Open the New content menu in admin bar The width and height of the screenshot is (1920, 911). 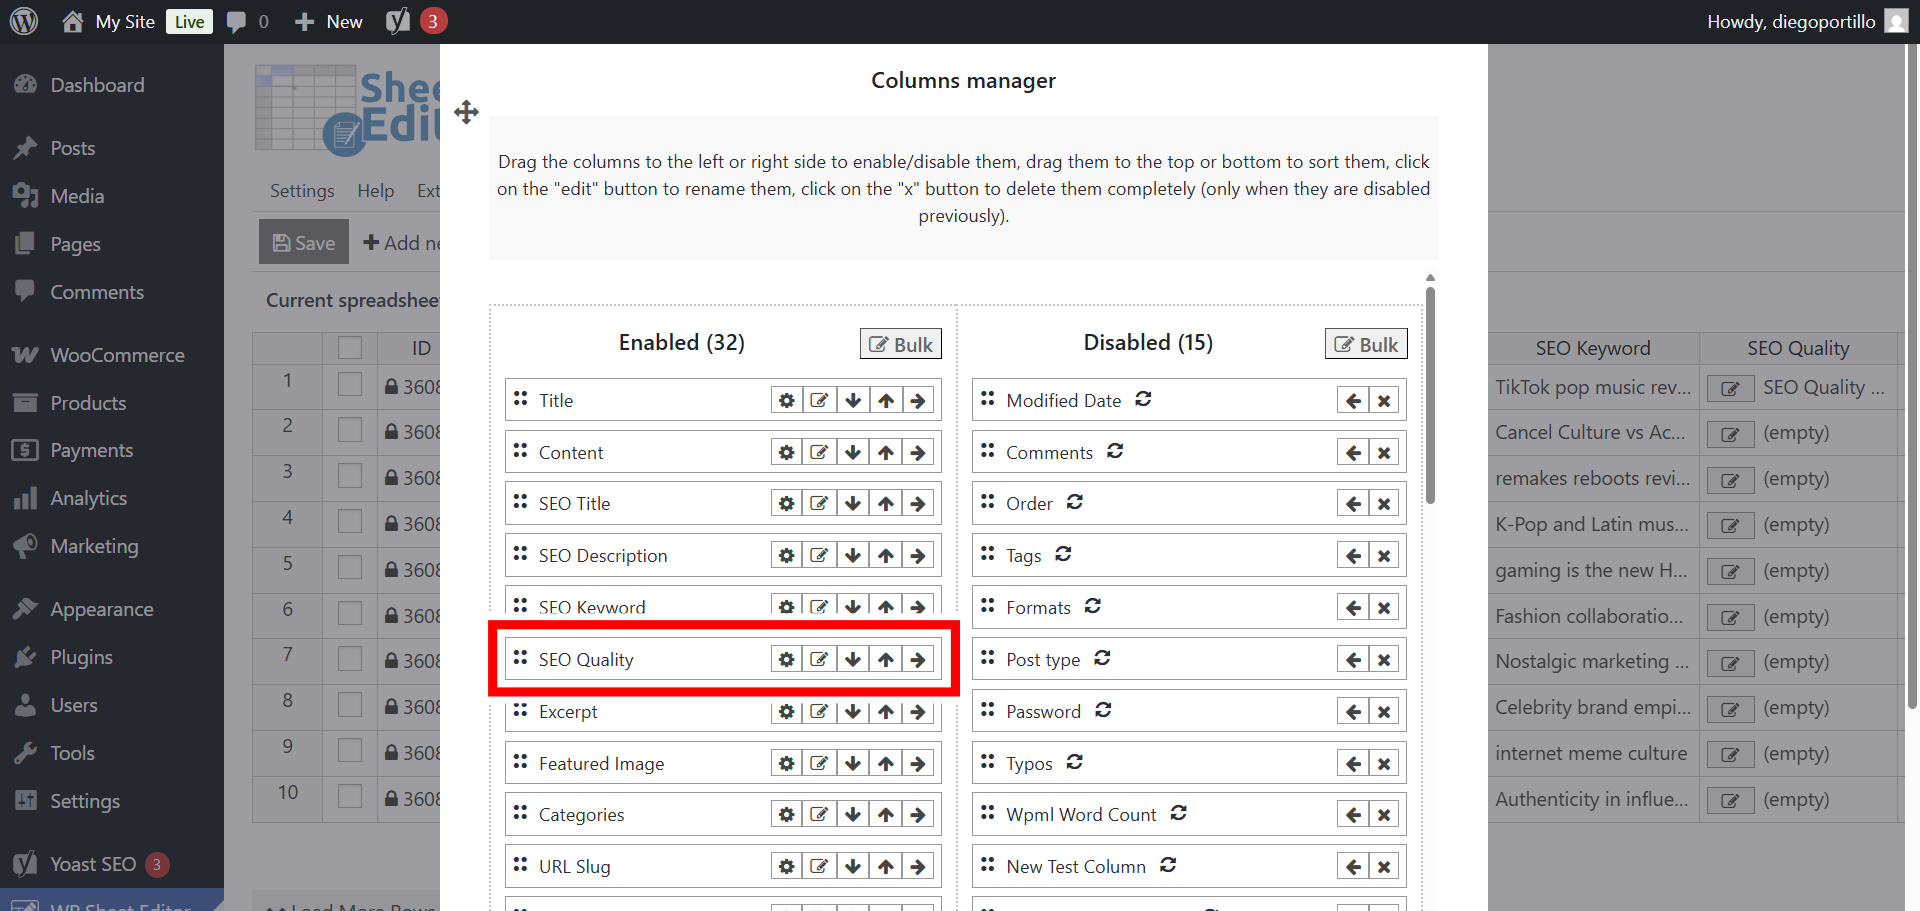(x=329, y=21)
